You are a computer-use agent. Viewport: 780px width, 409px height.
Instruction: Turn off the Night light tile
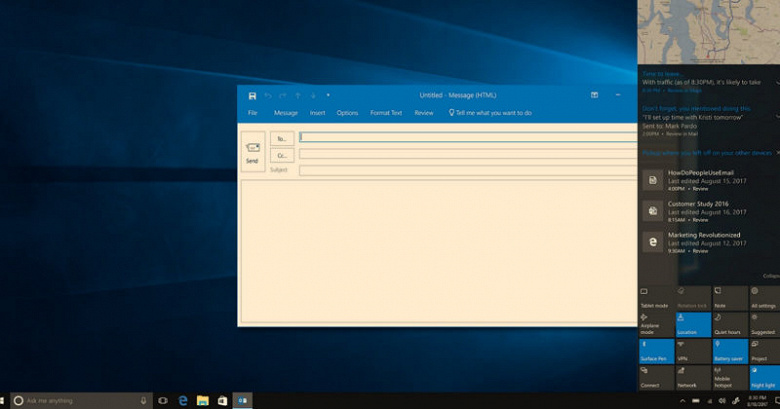click(762, 376)
